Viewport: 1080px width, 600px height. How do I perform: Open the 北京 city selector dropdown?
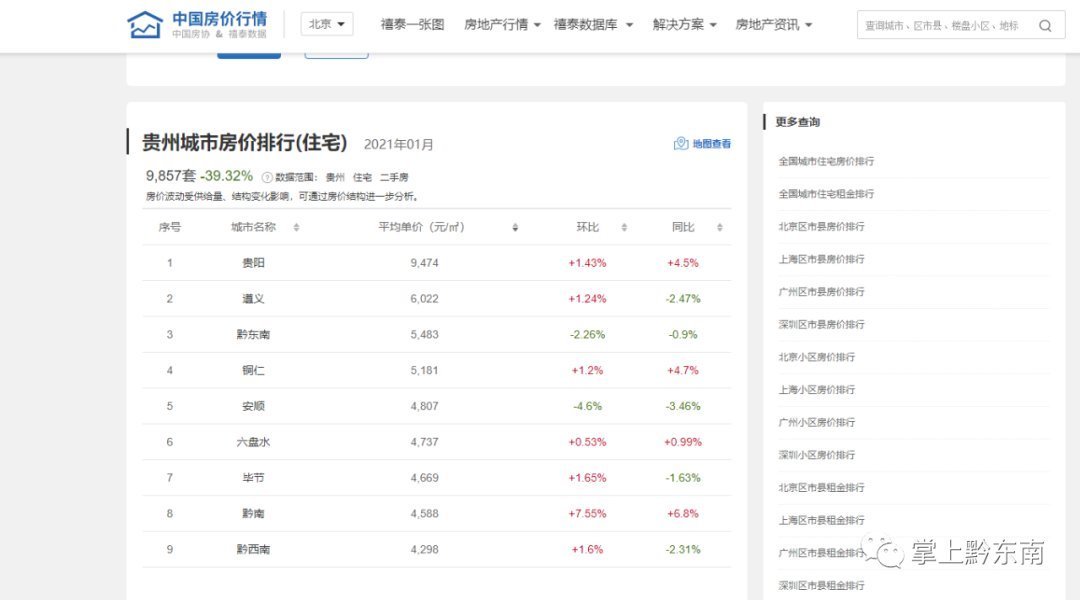[x=326, y=24]
